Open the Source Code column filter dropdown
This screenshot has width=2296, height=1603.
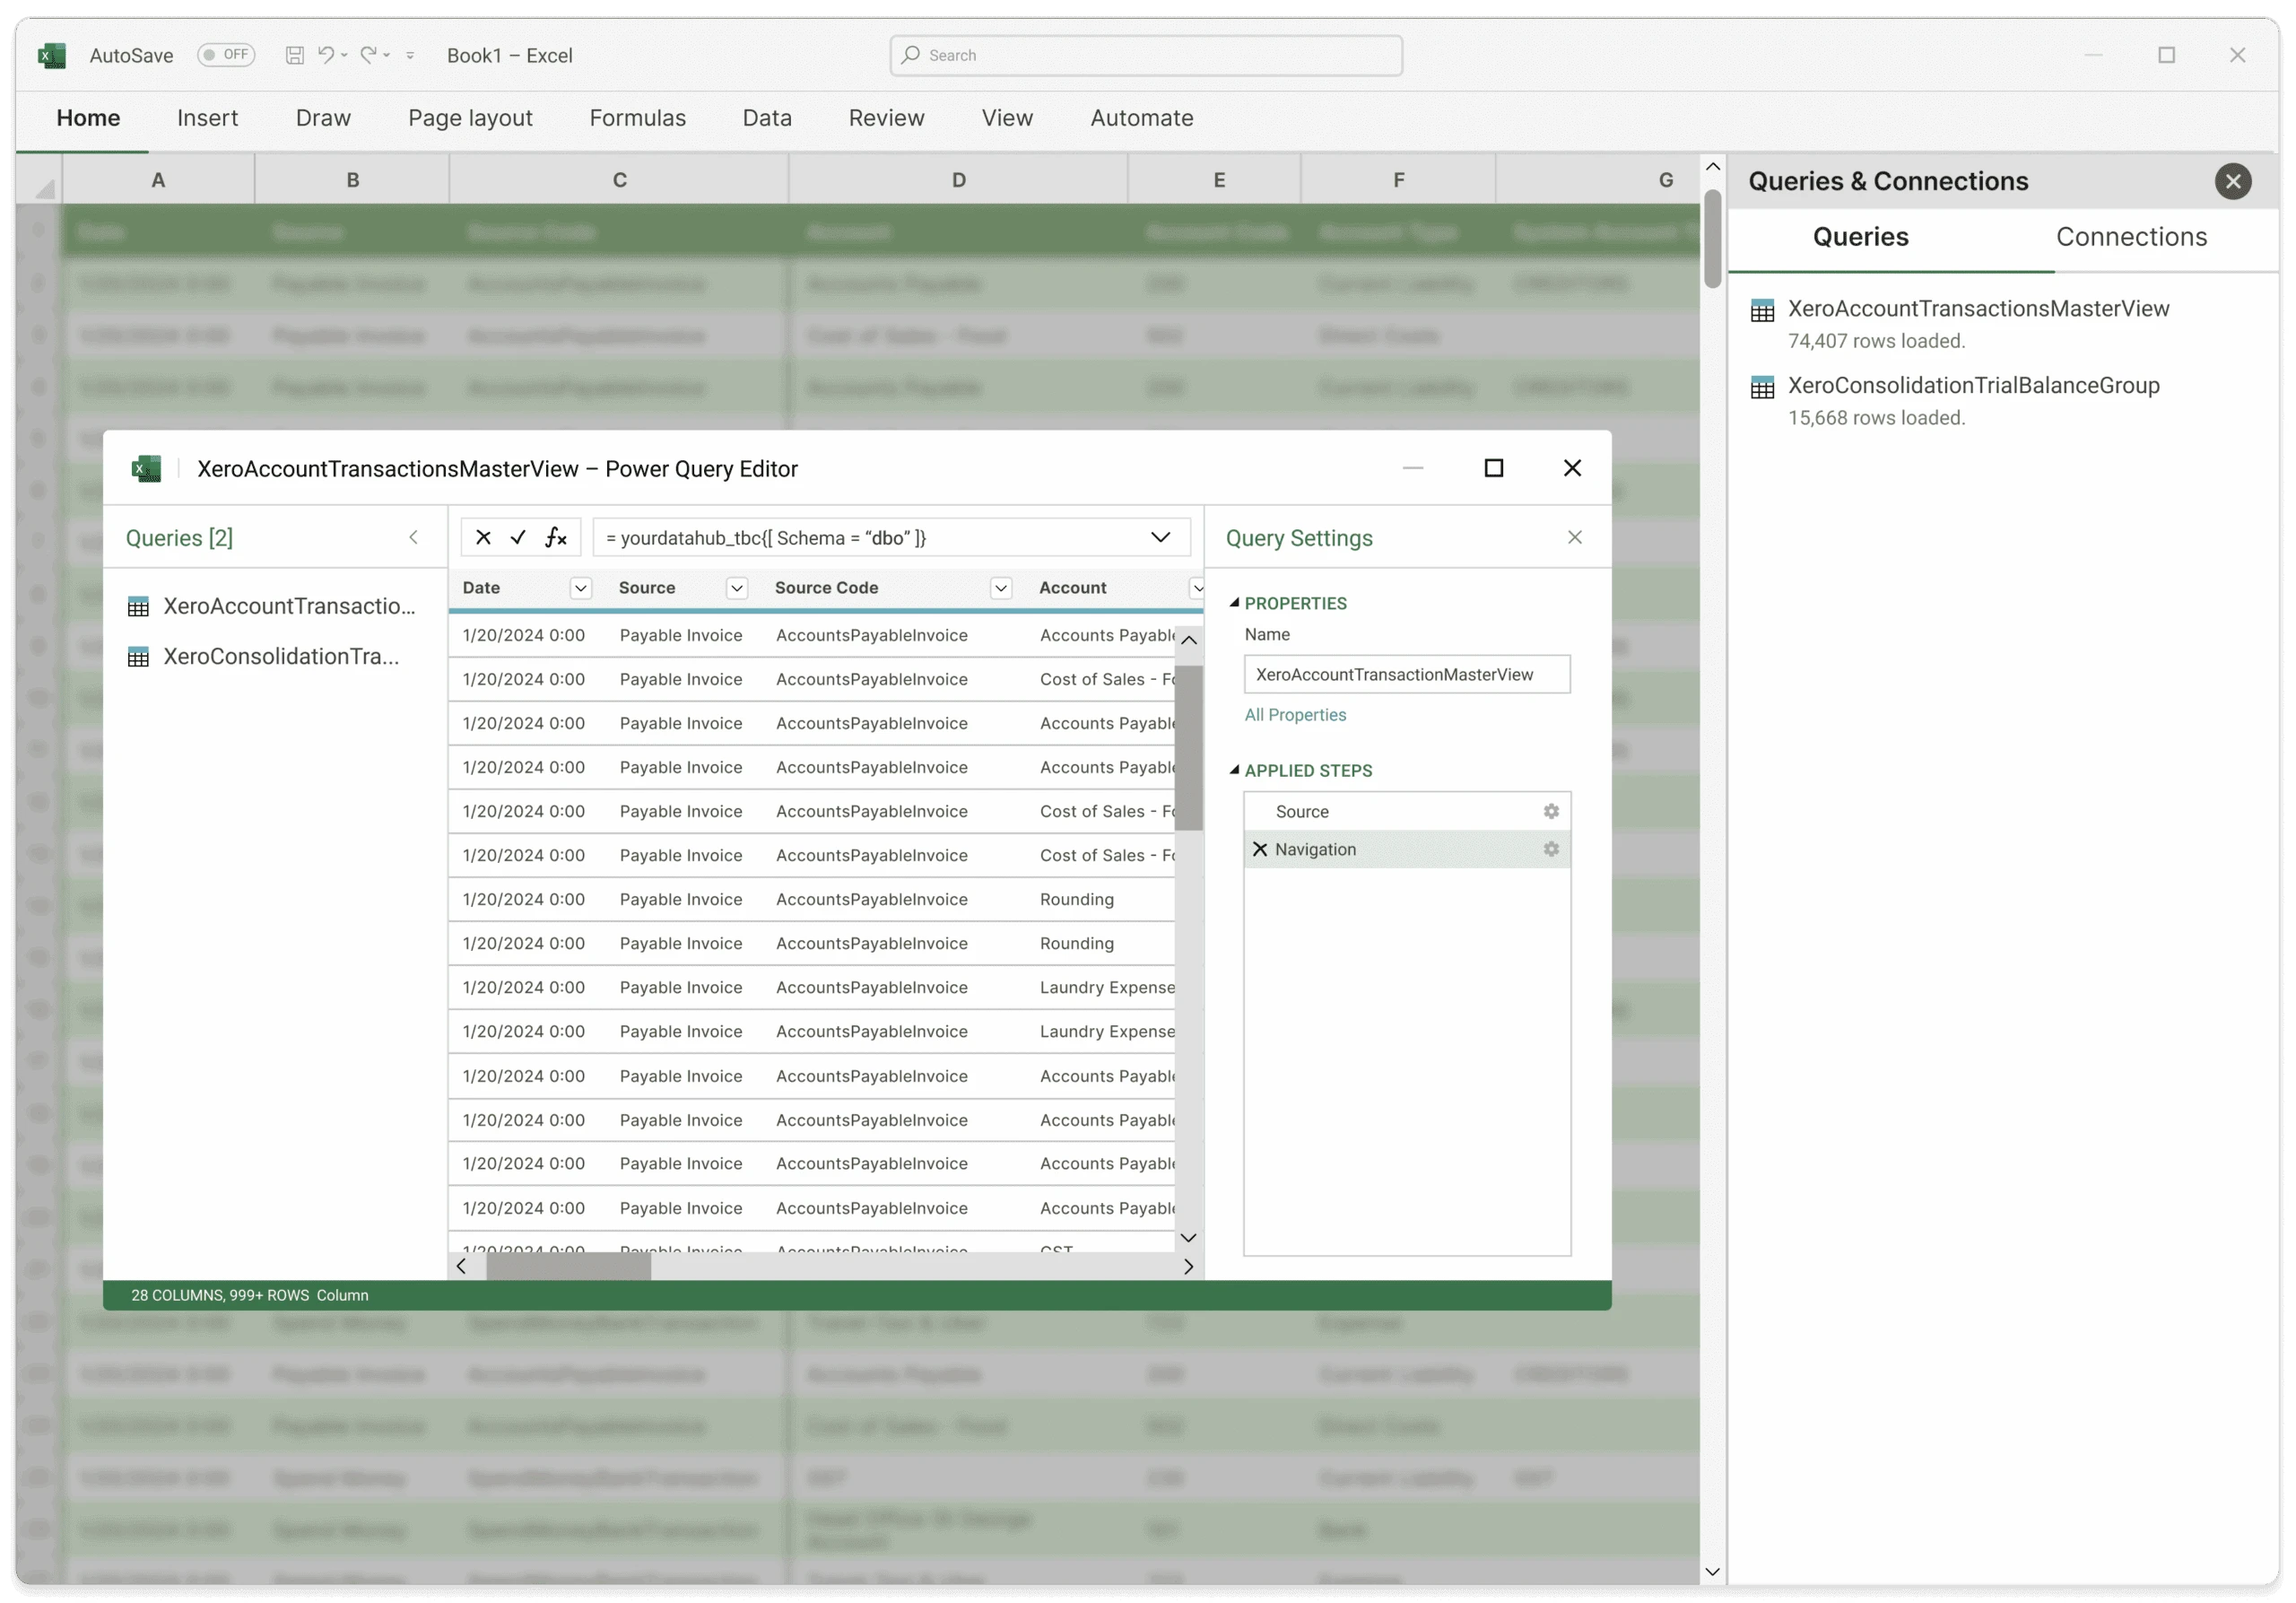(x=1000, y=588)
